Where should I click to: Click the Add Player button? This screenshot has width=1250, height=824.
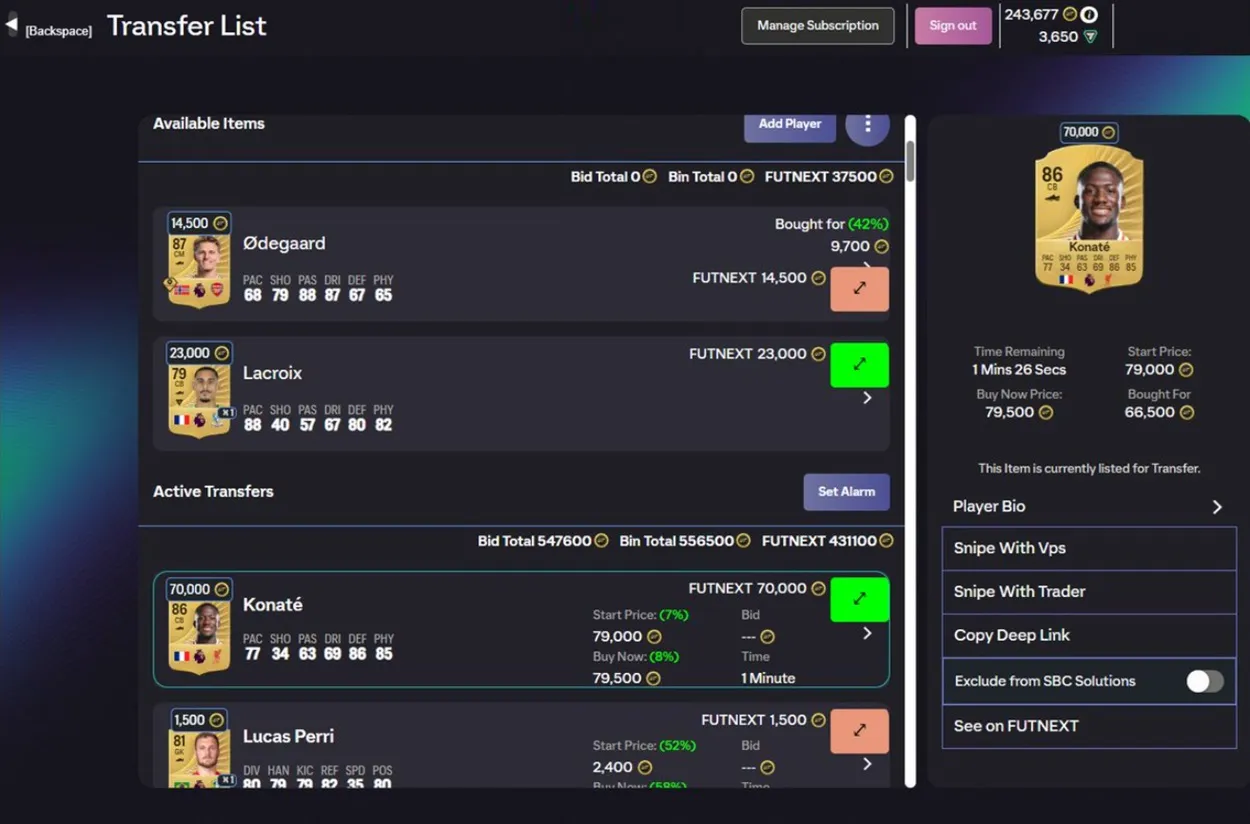pyautogui.click(x=789, y=124)
